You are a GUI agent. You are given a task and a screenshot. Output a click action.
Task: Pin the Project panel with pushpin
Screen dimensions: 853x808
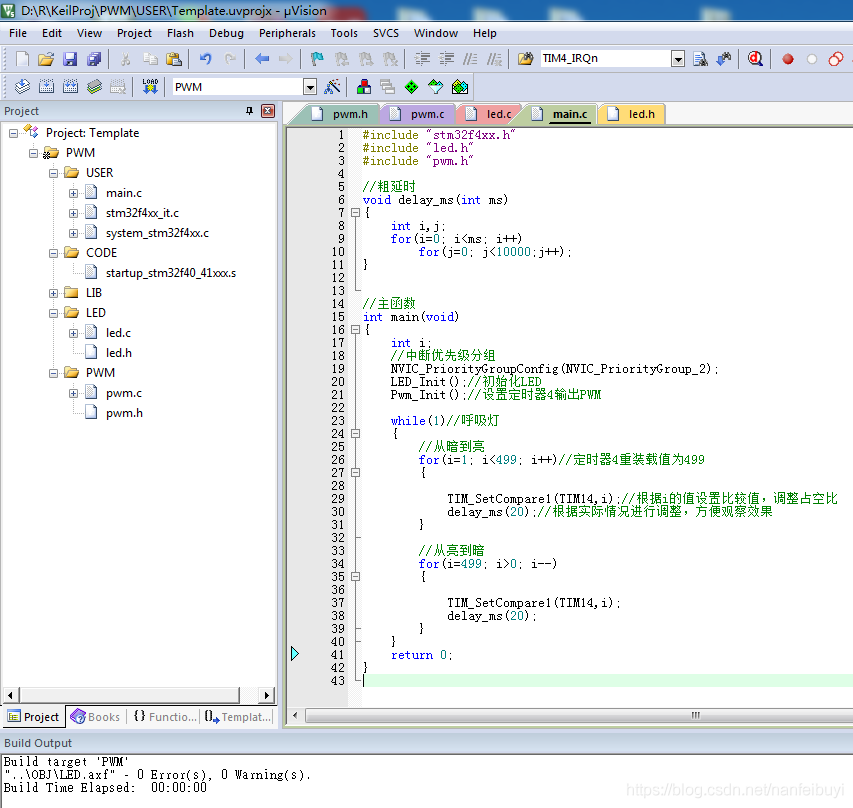[x=250, y=111]
